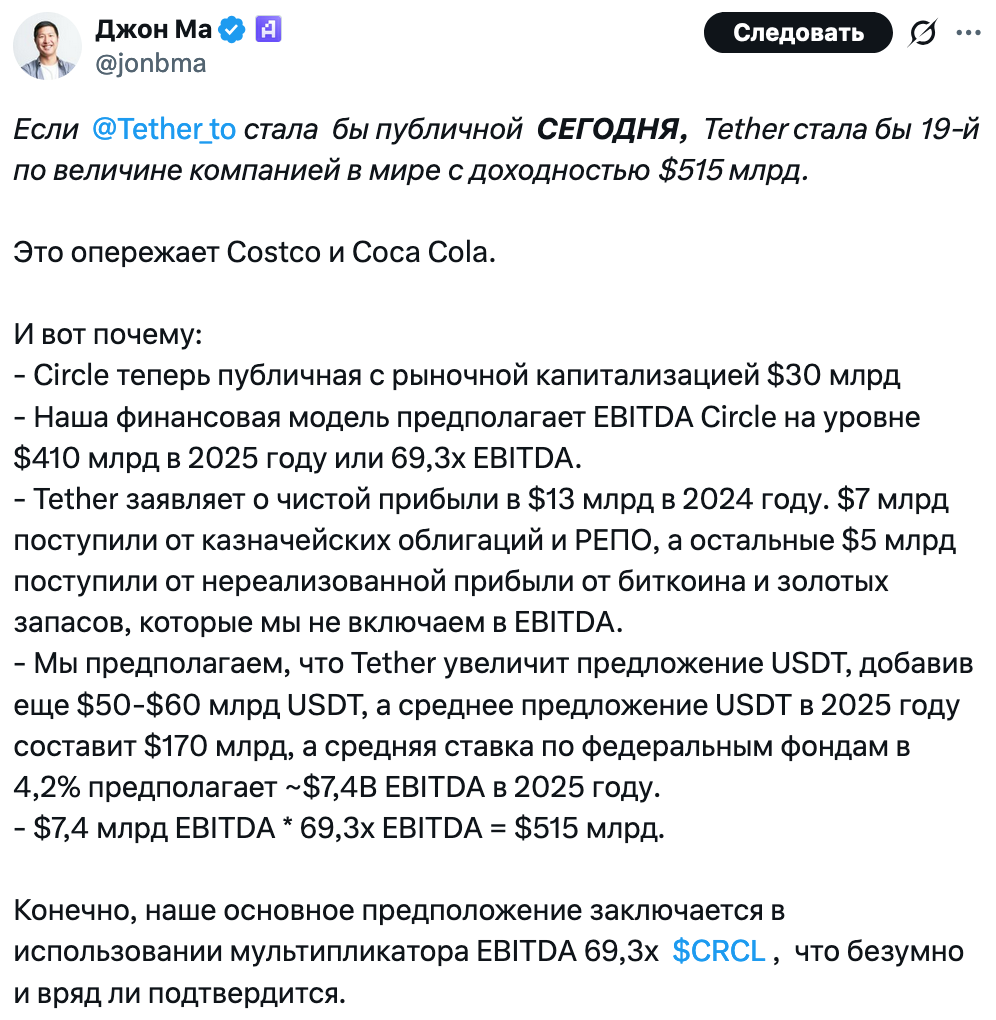The width and height of the screenshot is (996, 1020).
Task: Click the 'Мы предполагаем' USDT supply bullet
Action: point(493,725)
